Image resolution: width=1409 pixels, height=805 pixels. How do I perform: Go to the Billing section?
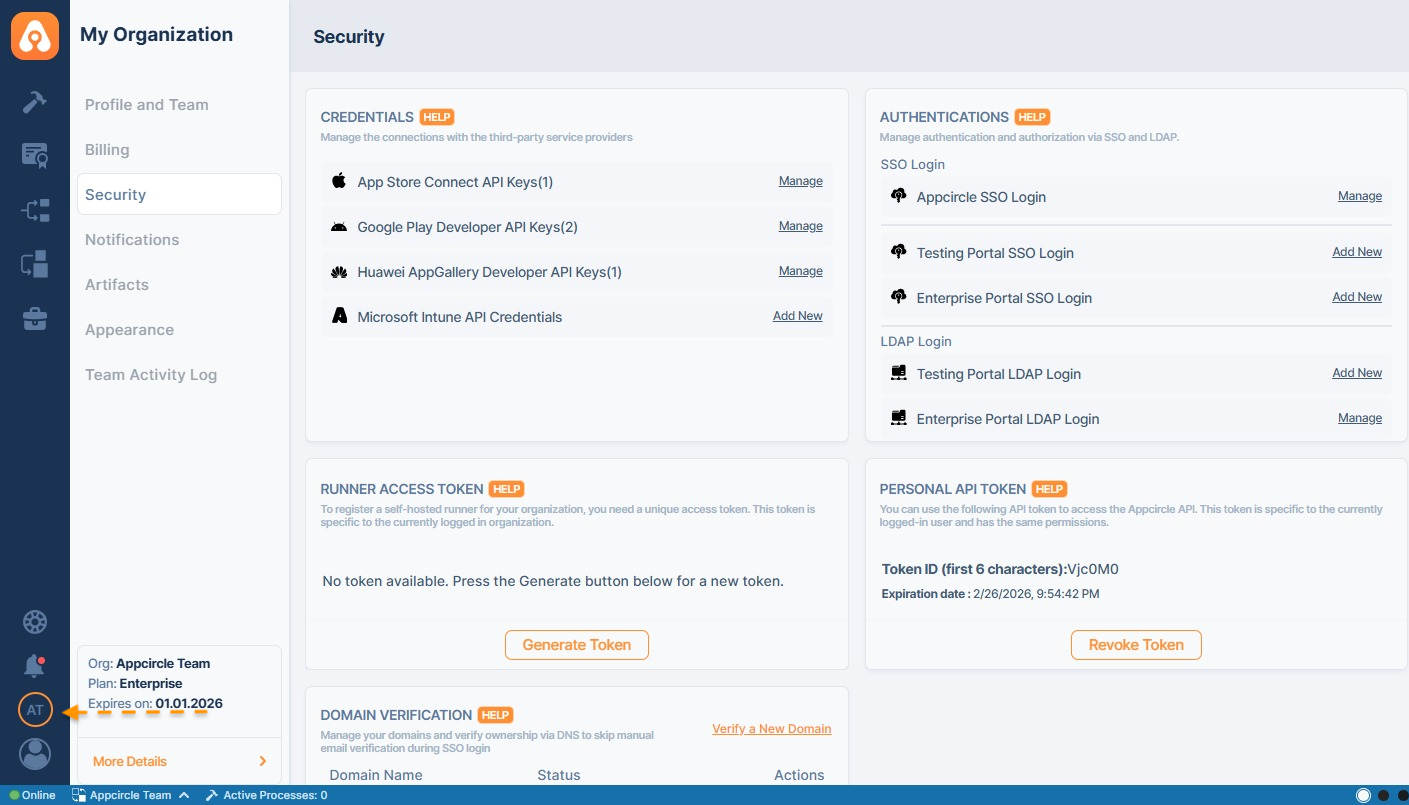coord(107,150)
